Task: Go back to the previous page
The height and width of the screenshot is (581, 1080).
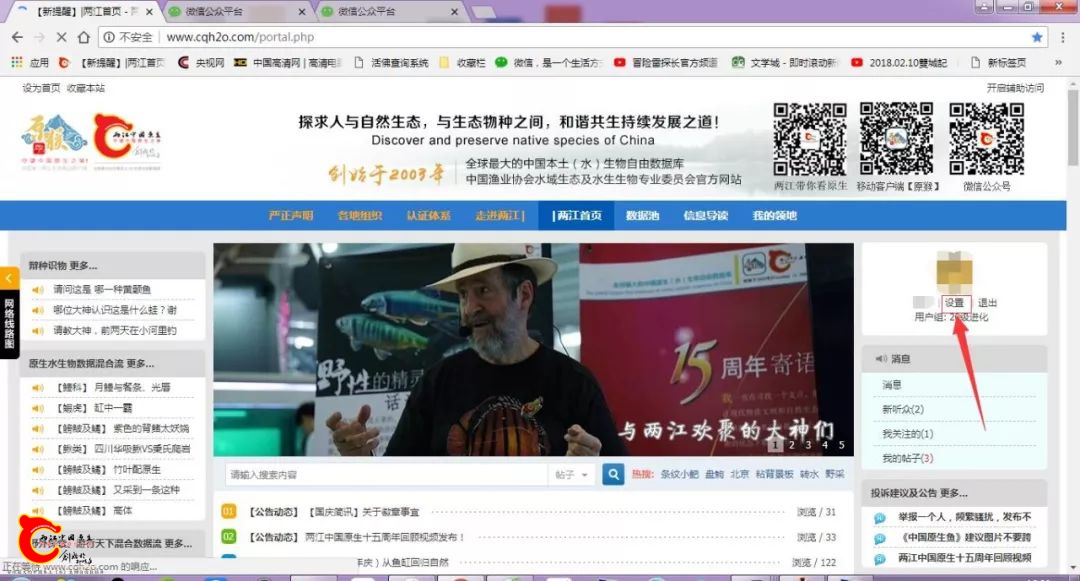Action: pos(17,37)
